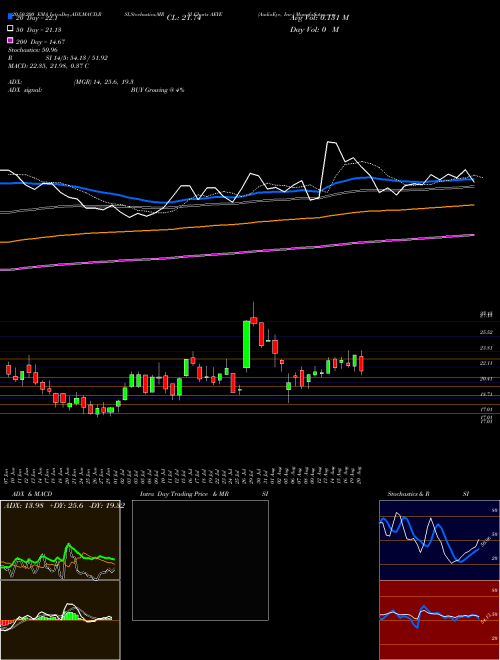Screen dimensions: 500x660
Task: Click the 22.11 price axis label
Action: tap(486, 363)
